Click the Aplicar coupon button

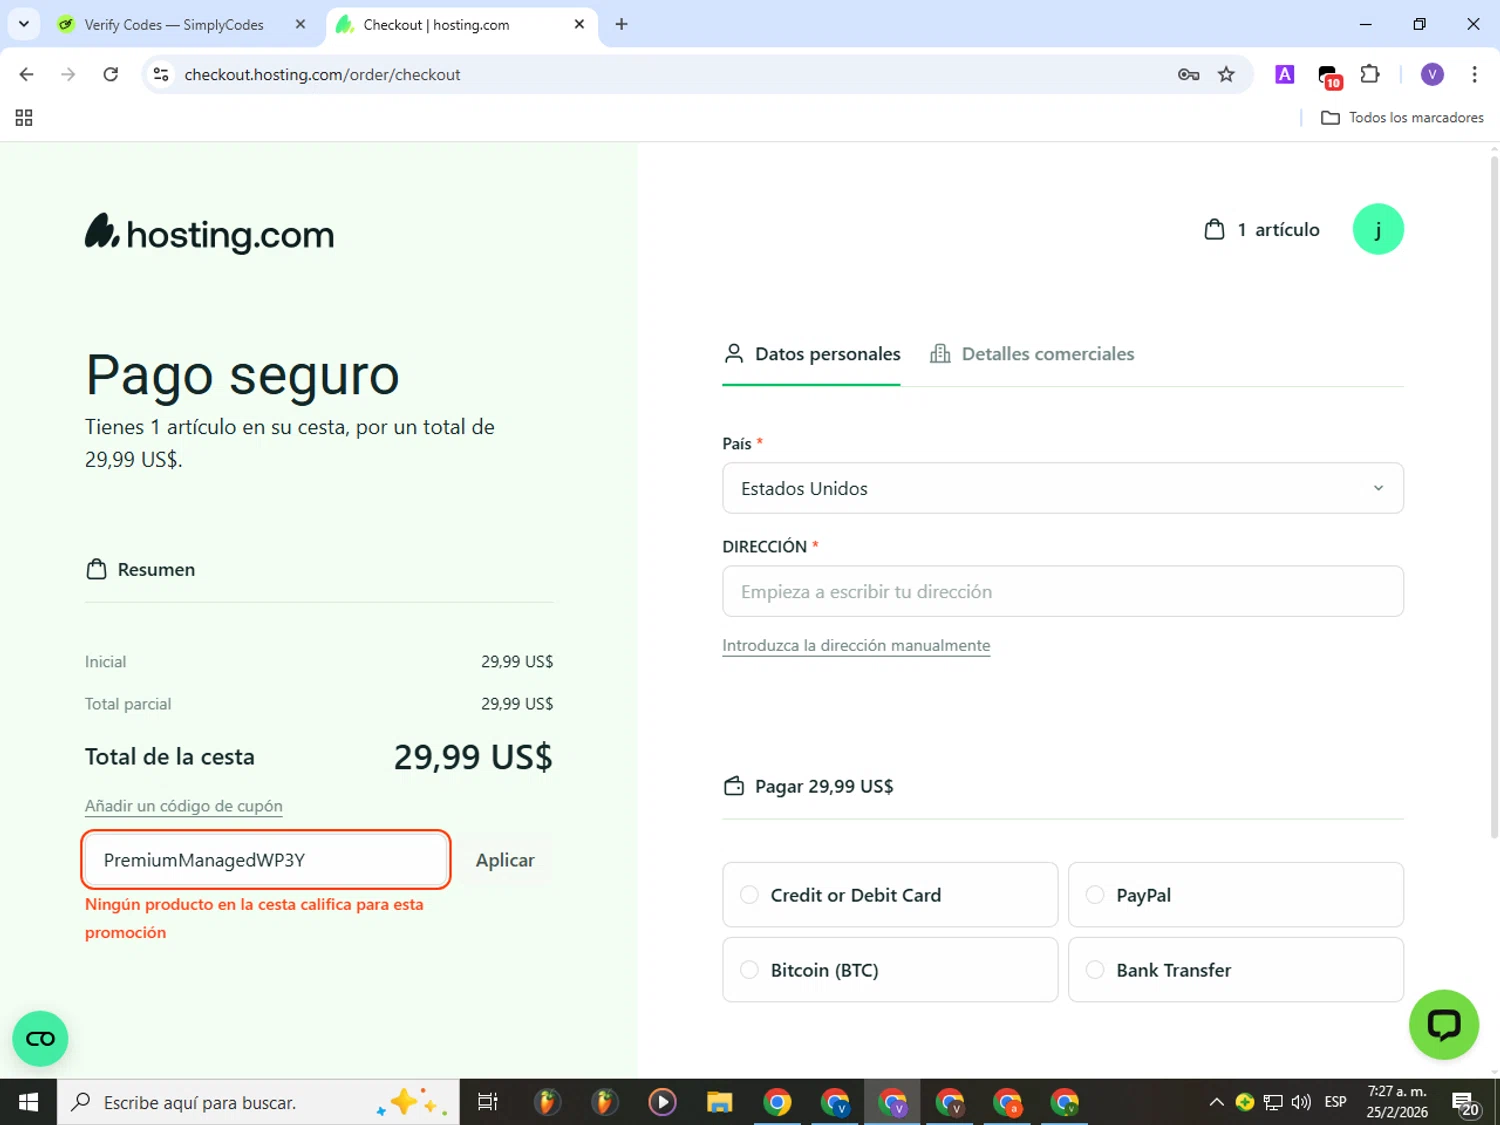click(505, 860)
